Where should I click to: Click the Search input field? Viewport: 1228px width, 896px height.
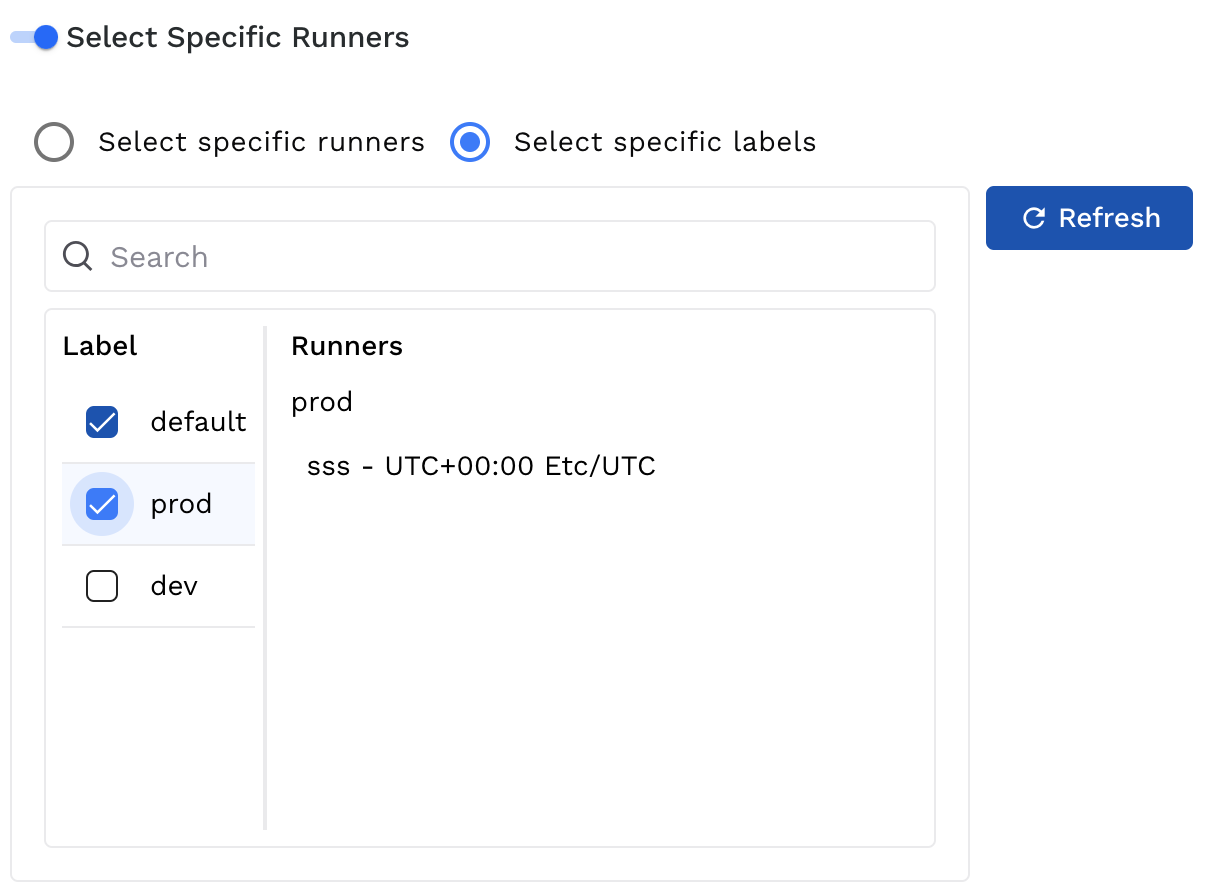[490, 257]
